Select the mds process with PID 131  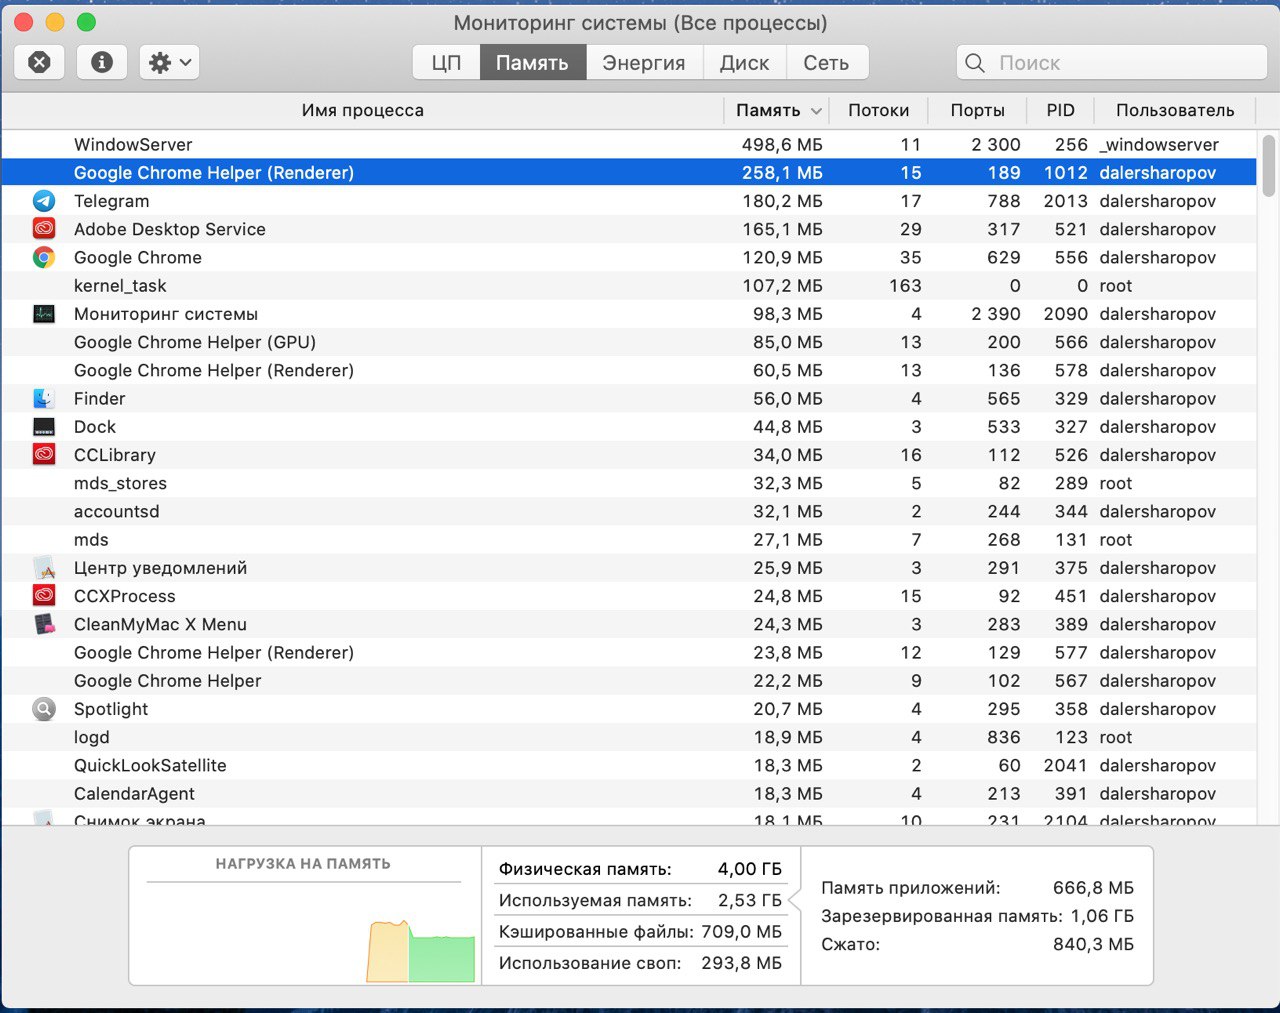[x=629, y=540]
